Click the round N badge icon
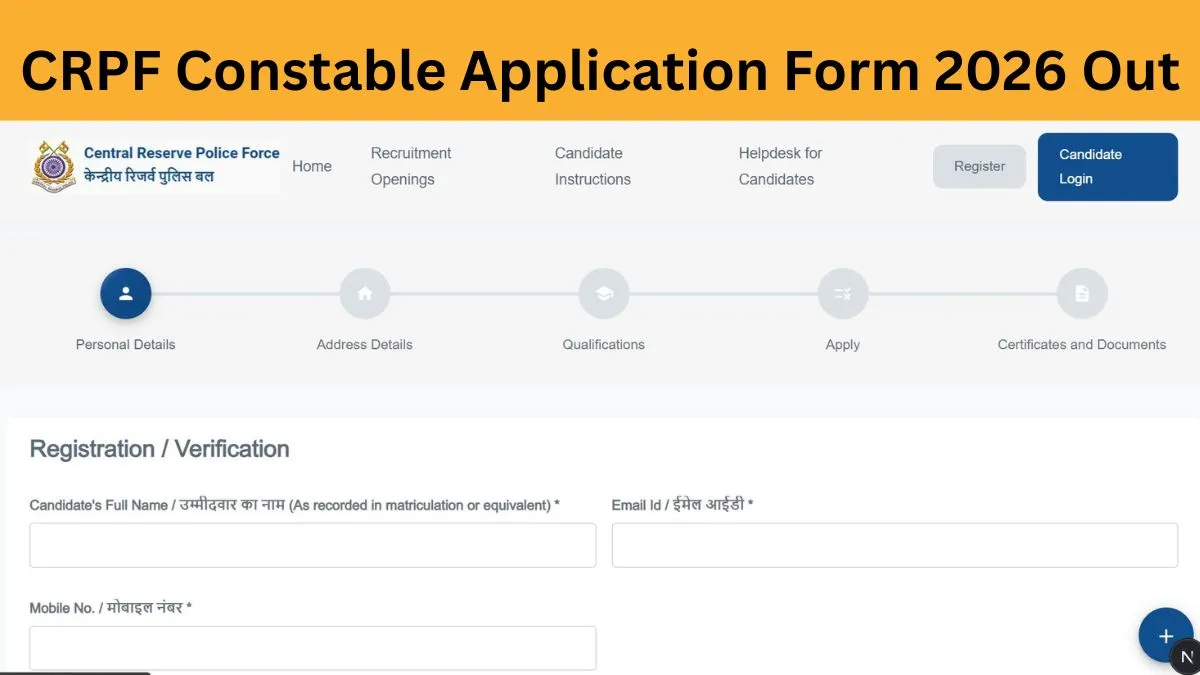 [x=1186, y=657]
